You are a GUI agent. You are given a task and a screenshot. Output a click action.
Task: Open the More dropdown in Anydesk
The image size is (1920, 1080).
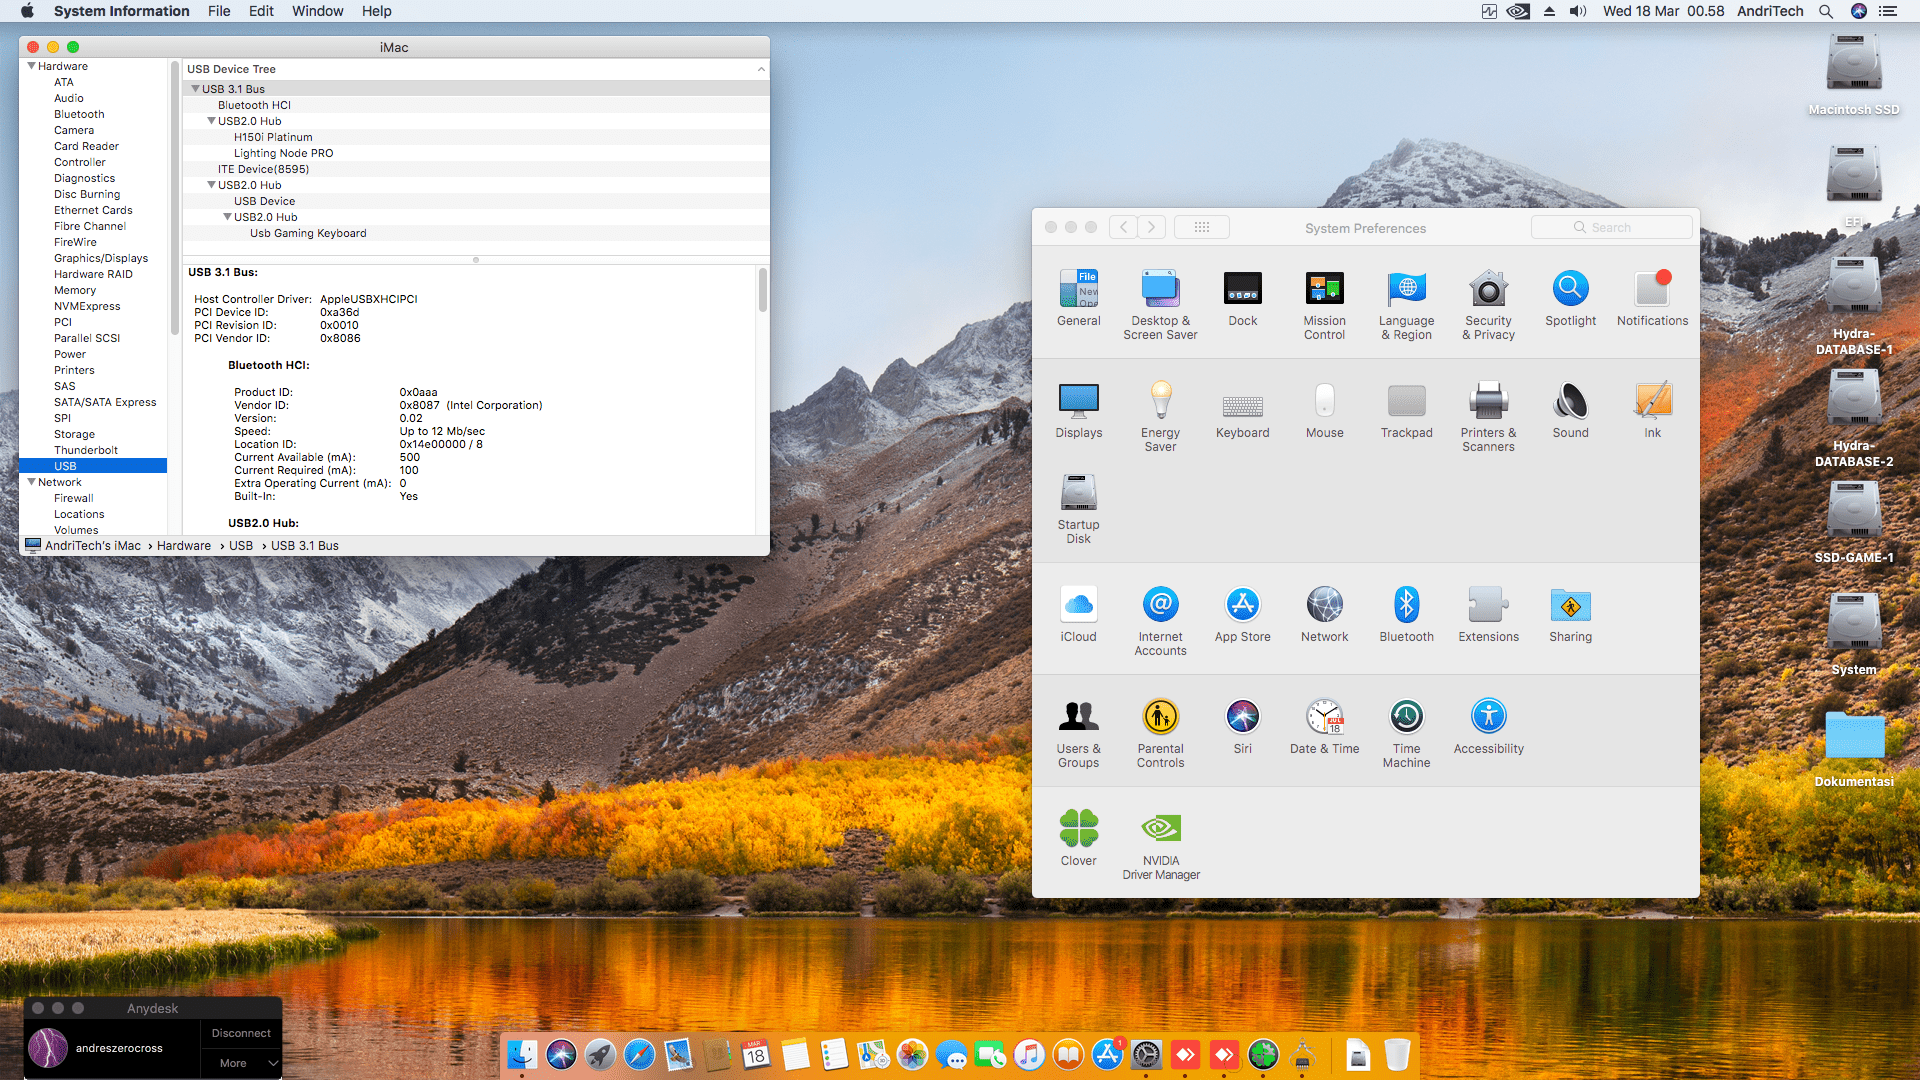(x=241, y=1063)
